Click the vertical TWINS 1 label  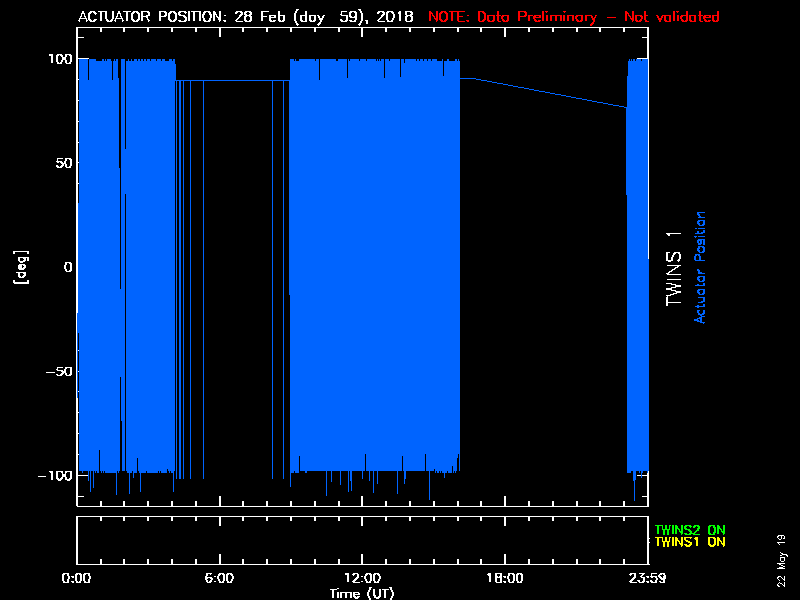(674, 267)
